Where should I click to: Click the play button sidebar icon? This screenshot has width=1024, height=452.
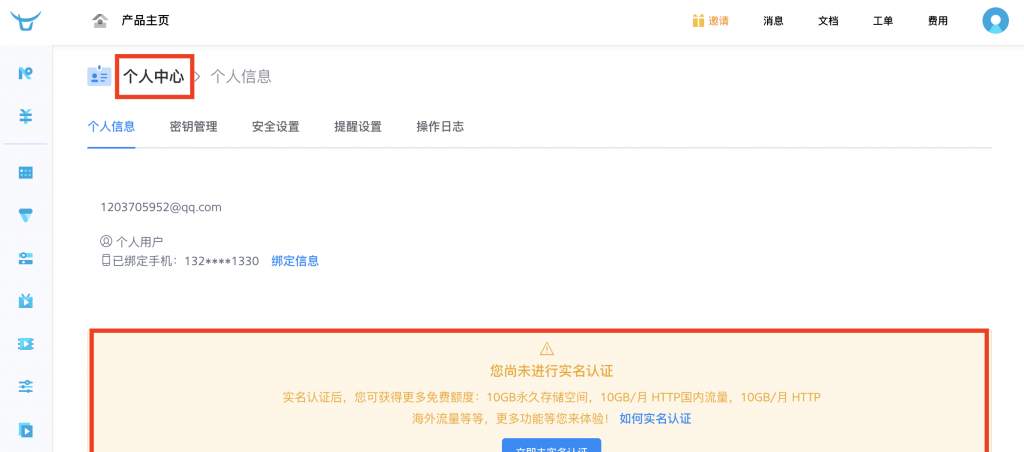coord(26,430)
